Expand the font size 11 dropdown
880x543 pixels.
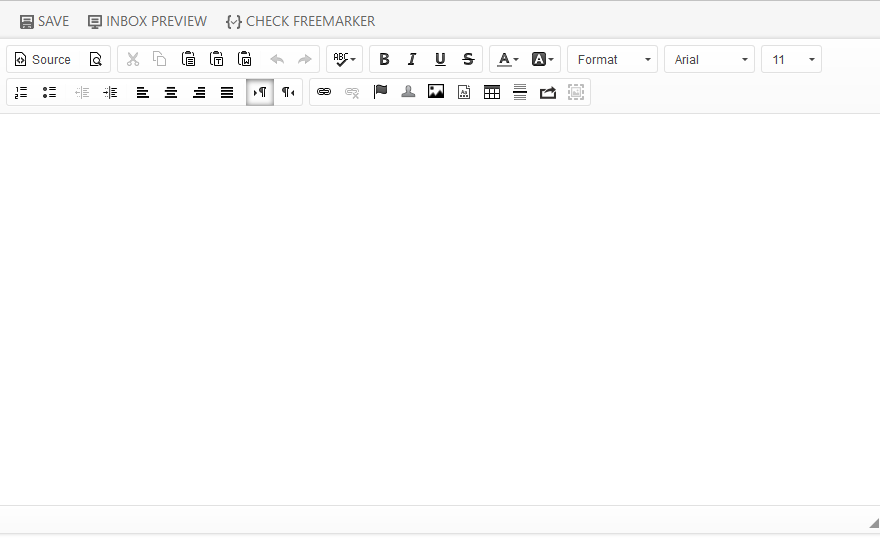(791, 59)
